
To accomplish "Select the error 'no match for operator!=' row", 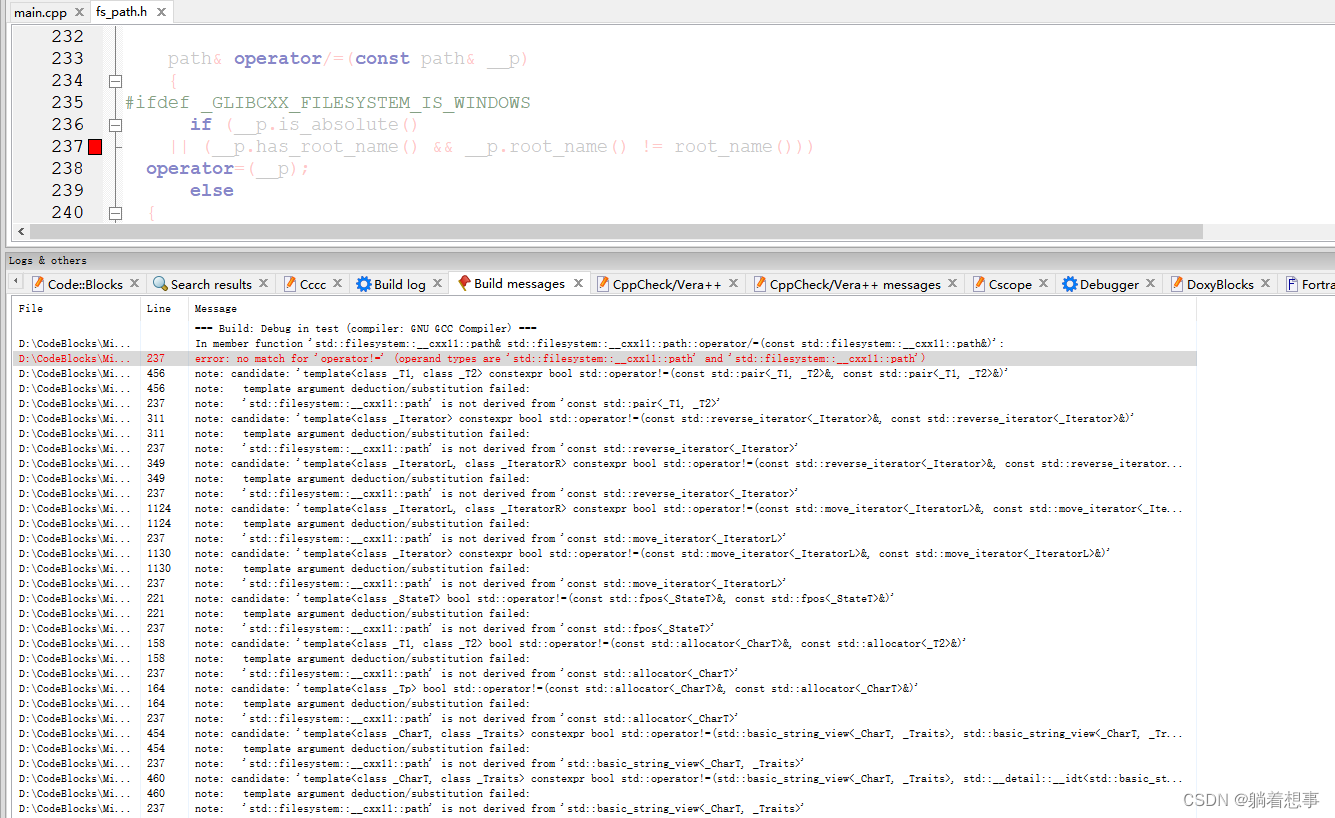I will tap(604, 358).
